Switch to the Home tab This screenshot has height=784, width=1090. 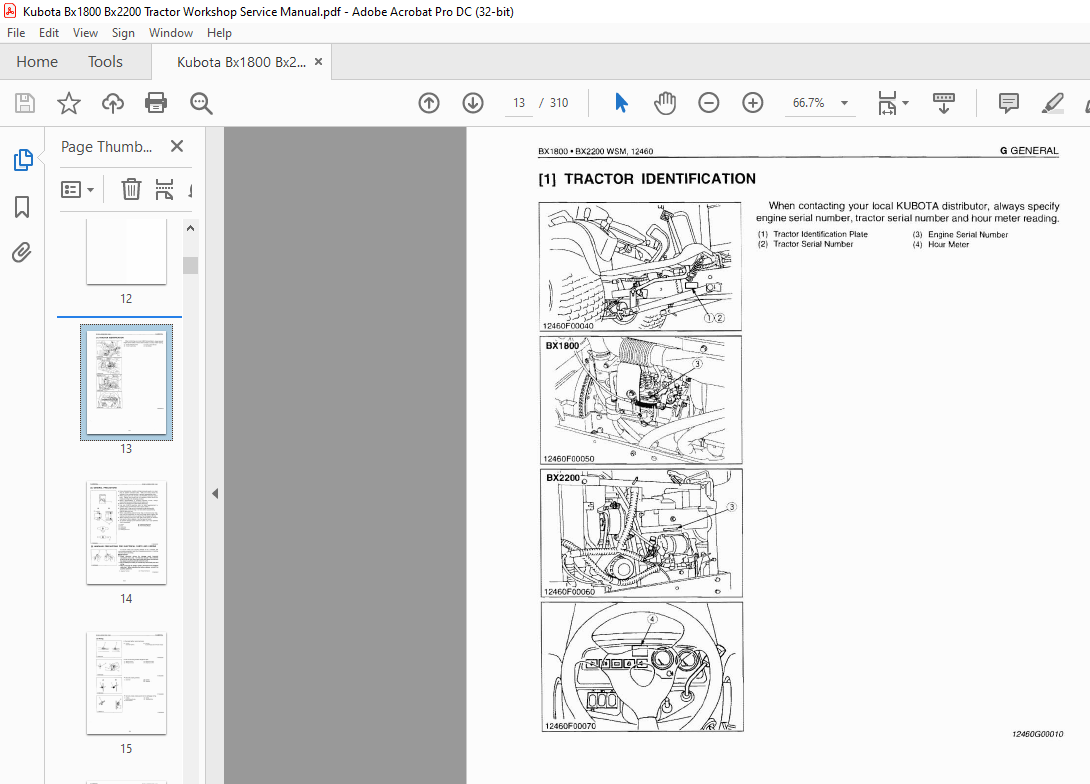click(x=37, y=62)
